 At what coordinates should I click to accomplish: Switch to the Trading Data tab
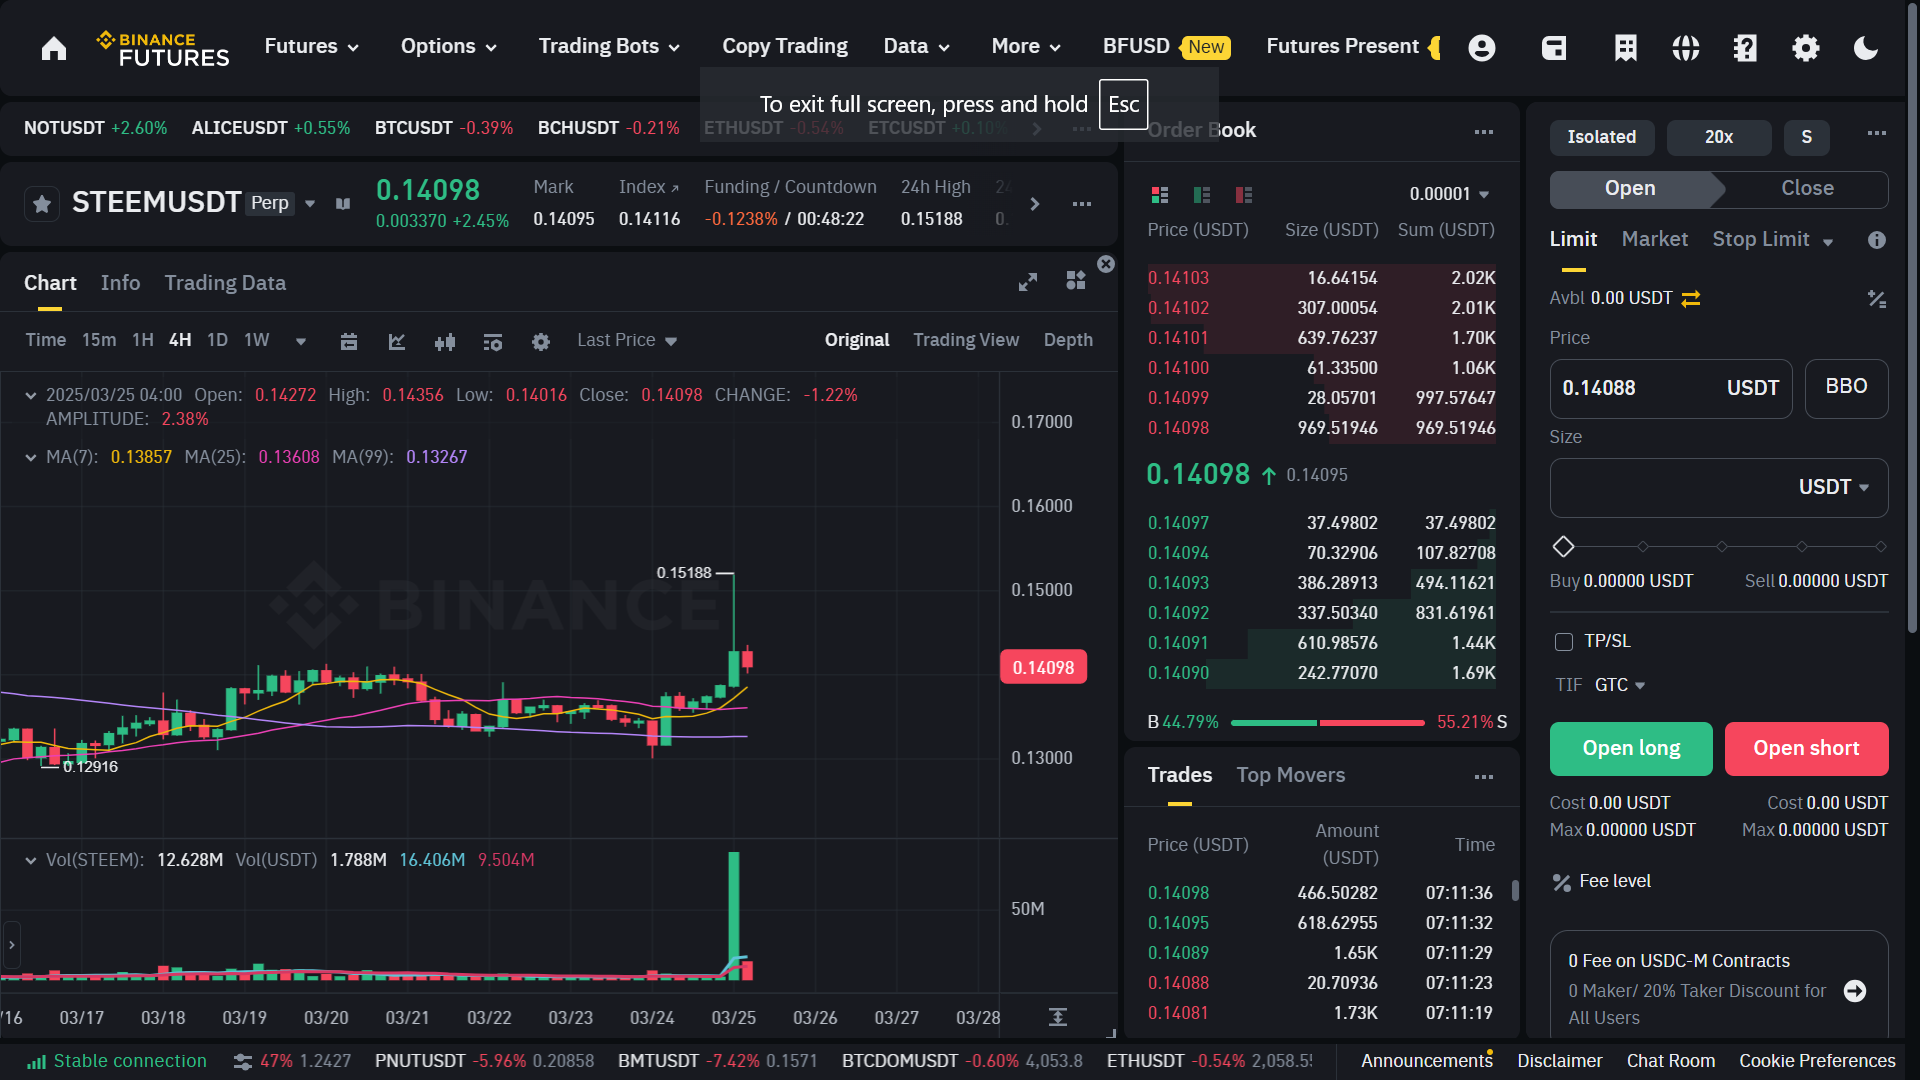[x=225, y=283]
